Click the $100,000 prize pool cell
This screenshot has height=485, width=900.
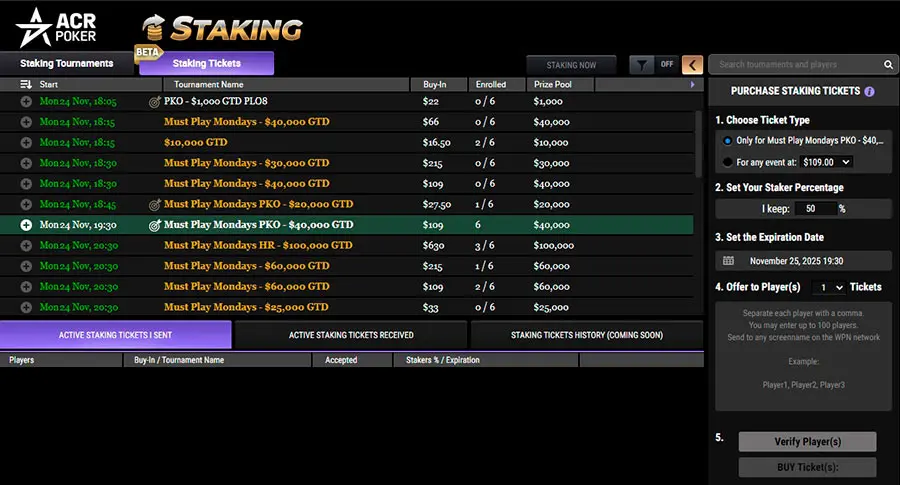click(554, 246)
